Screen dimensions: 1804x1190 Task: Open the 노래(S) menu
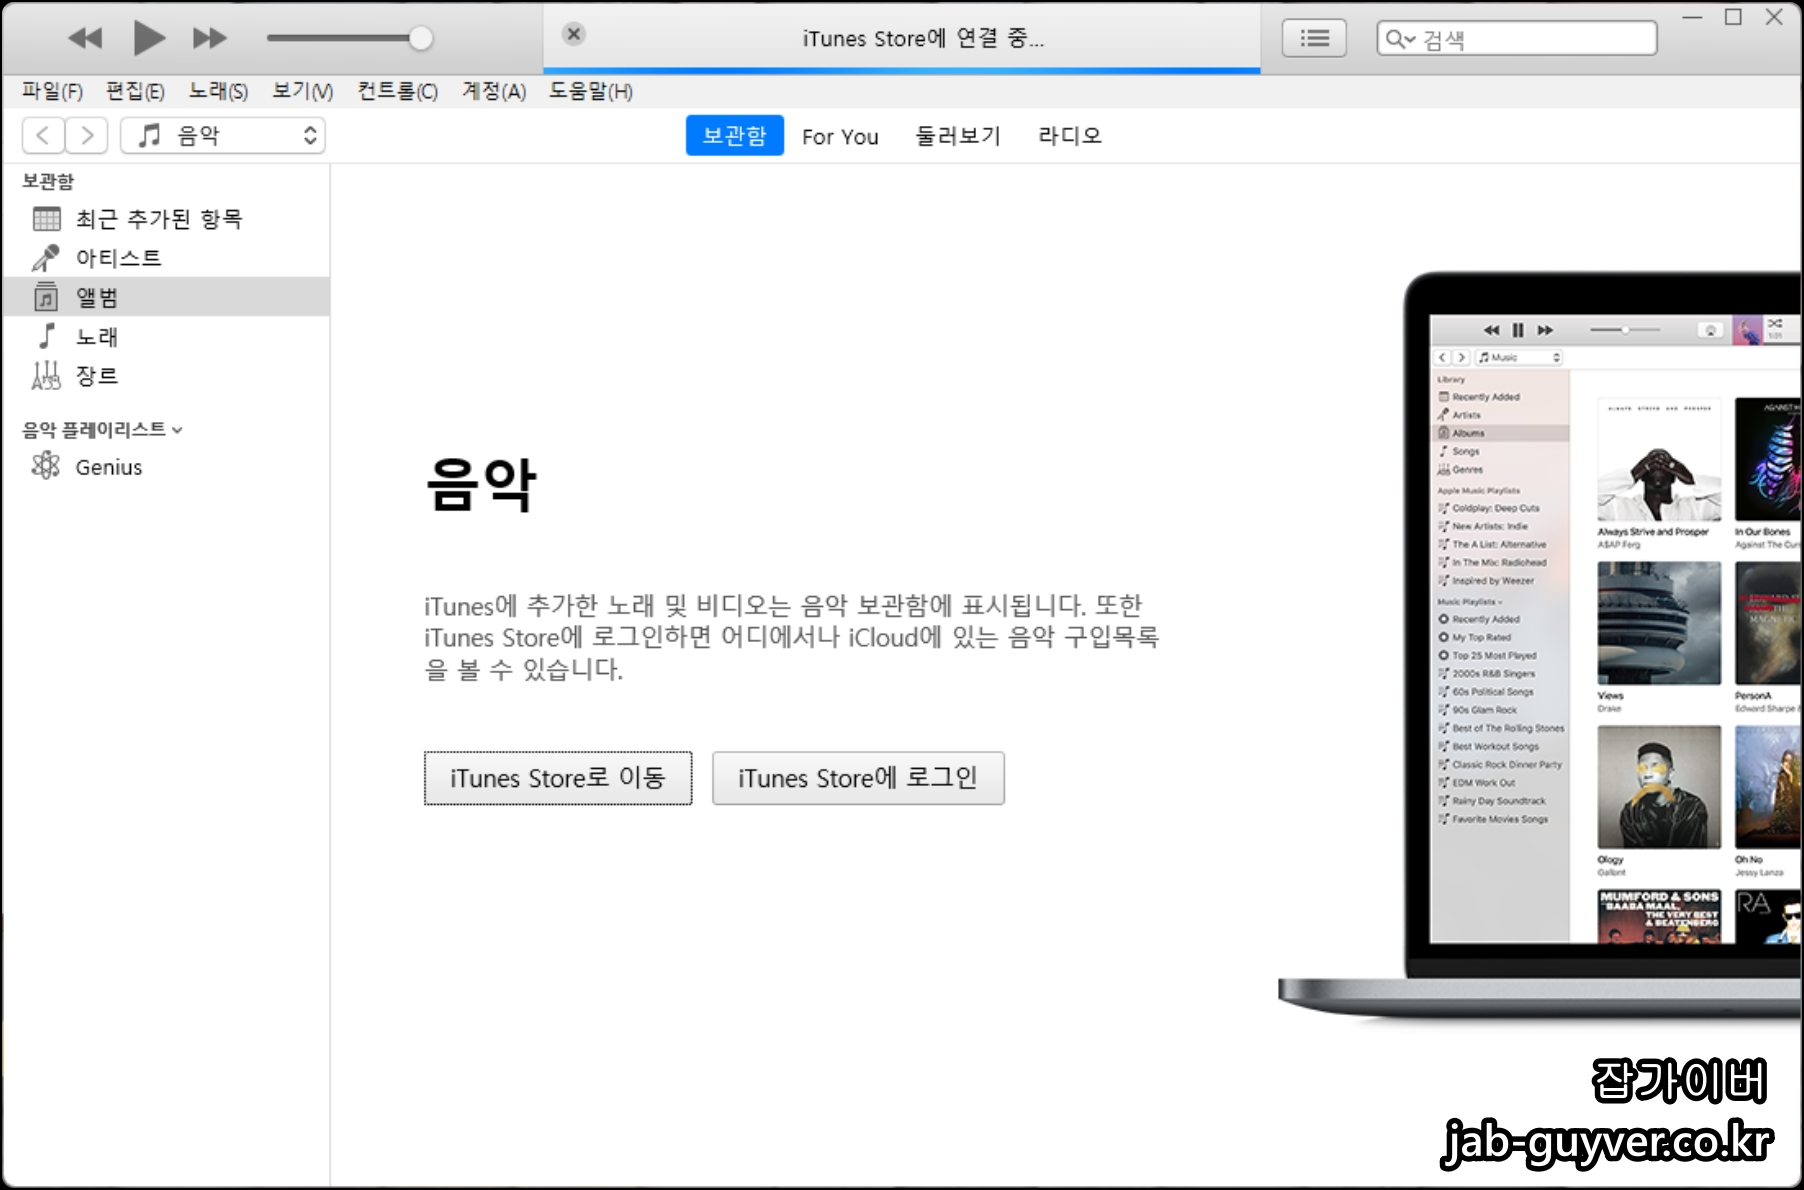pyautogui.click(x=219, y=91)
